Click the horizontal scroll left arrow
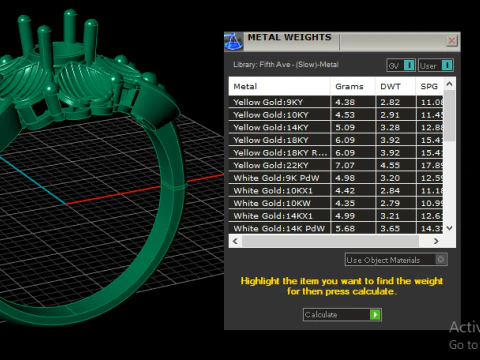 click(235, 241)
